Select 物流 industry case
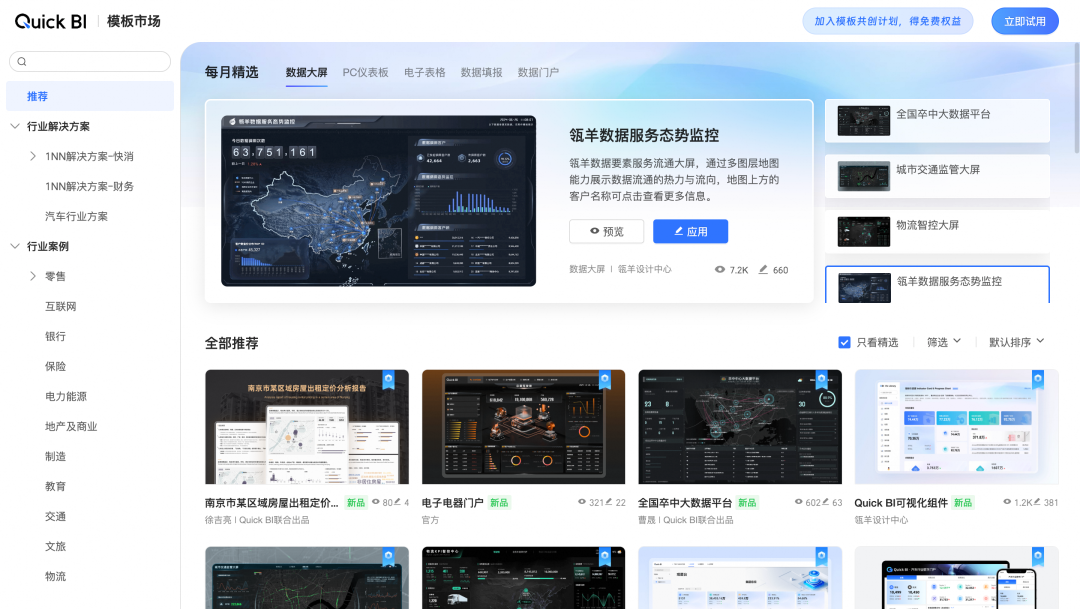The width and height of the screenshot is (1080, 609). coord(56,576)
